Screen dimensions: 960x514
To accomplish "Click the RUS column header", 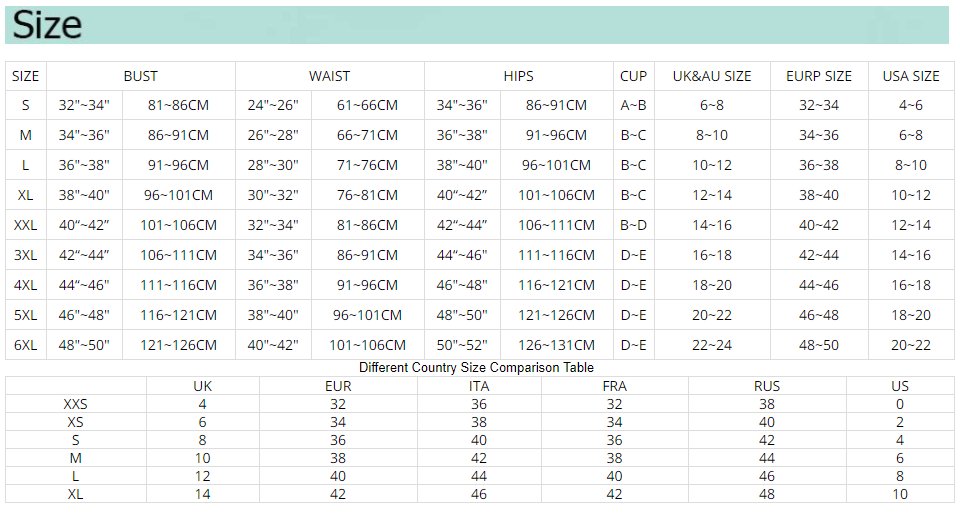I will point(767,386).
